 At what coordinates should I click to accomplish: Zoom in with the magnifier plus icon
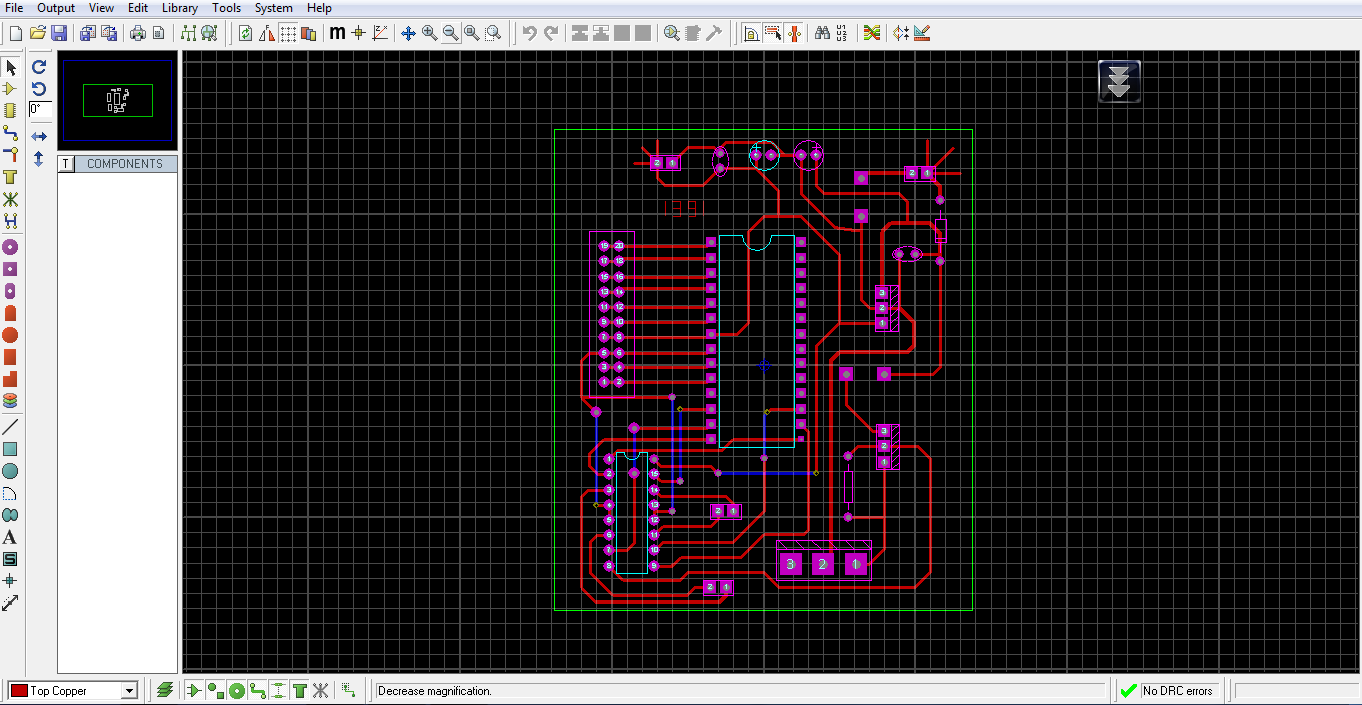coord(430,33)
